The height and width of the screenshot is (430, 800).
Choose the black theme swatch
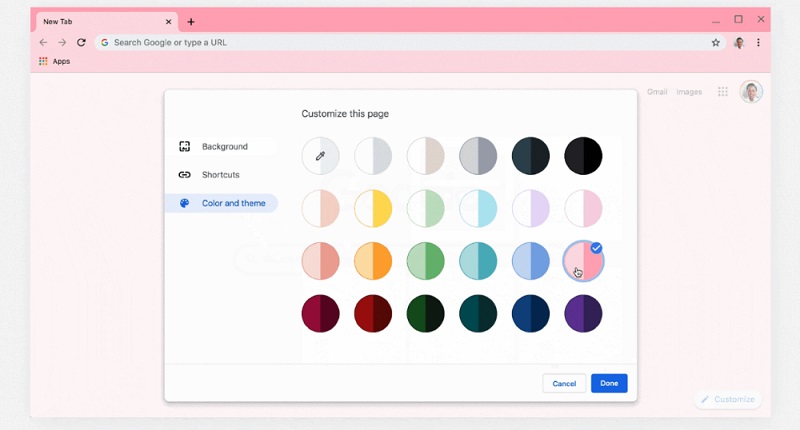point(583,156)
